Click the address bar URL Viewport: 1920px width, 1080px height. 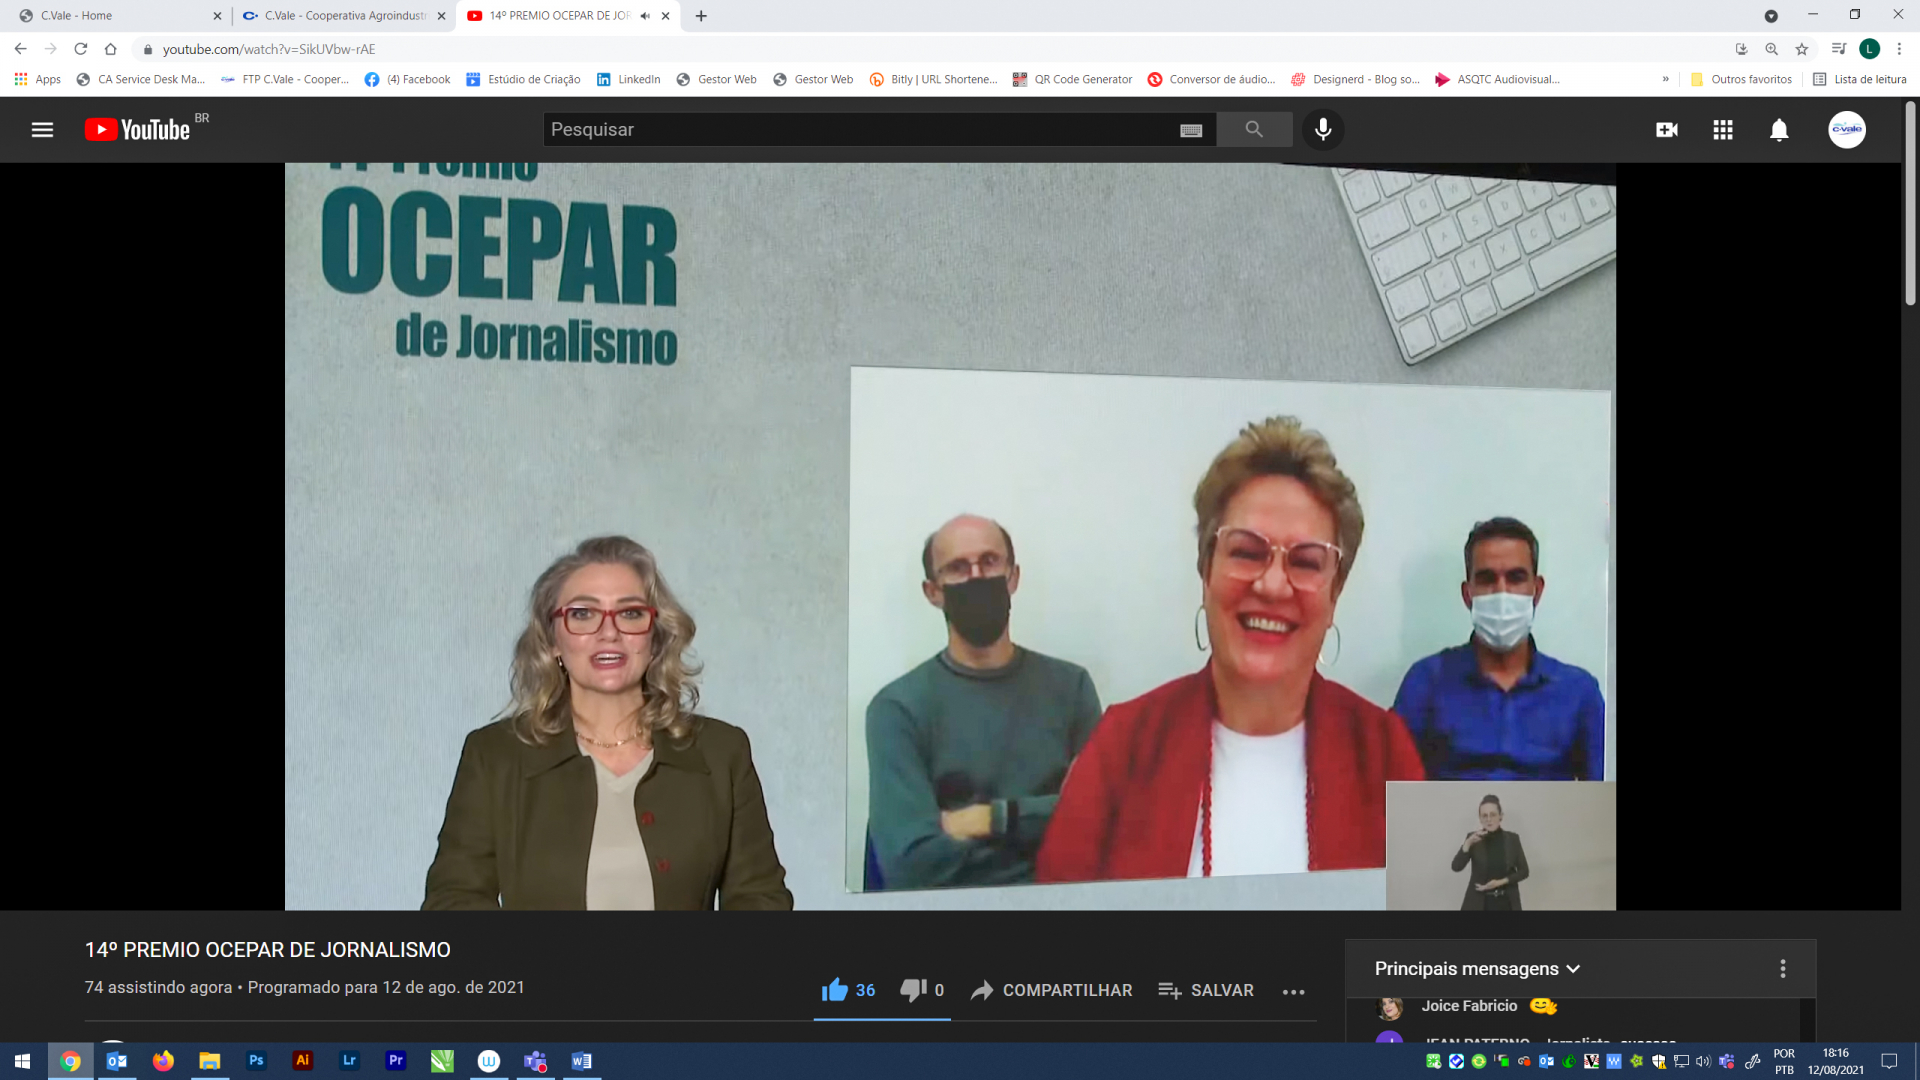tap(269, 49)
